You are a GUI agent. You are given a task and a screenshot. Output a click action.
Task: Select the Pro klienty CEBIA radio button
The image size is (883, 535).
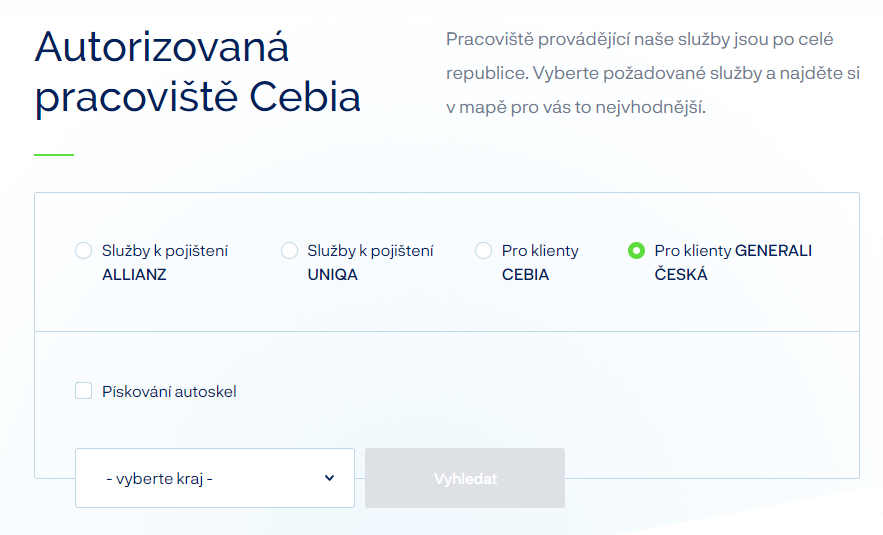click(x=483, y=251)
